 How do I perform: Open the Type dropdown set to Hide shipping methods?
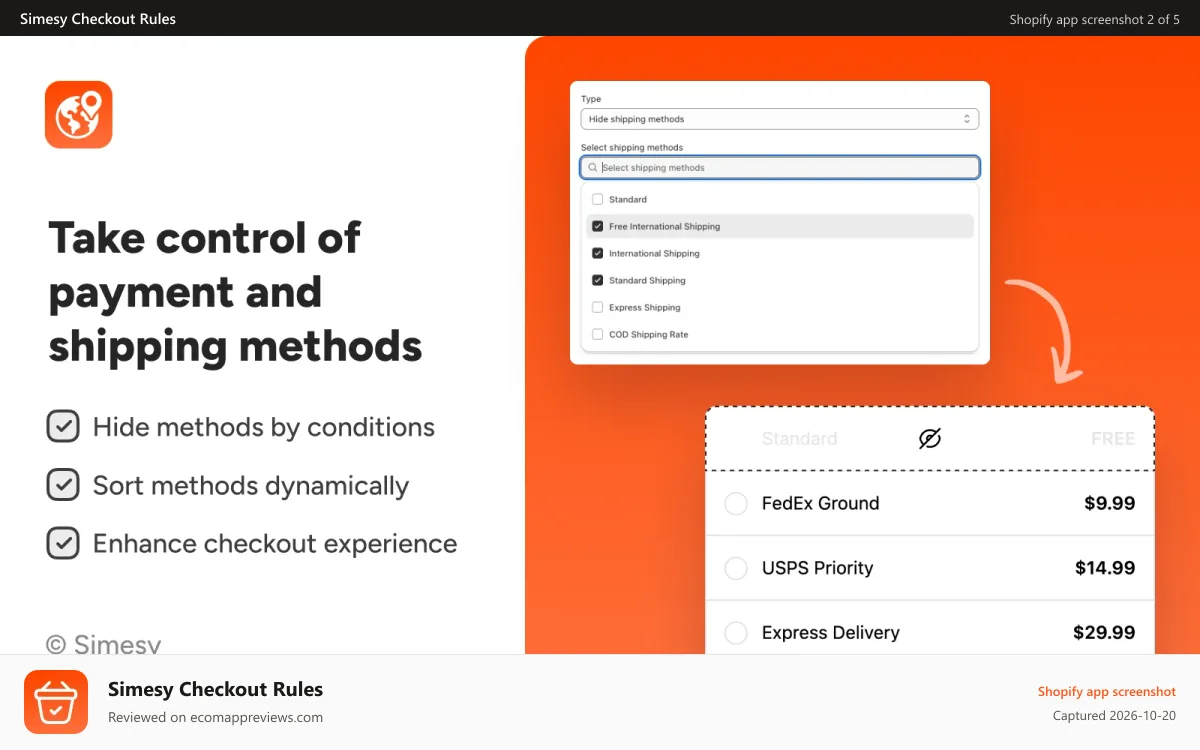point(779,119)
